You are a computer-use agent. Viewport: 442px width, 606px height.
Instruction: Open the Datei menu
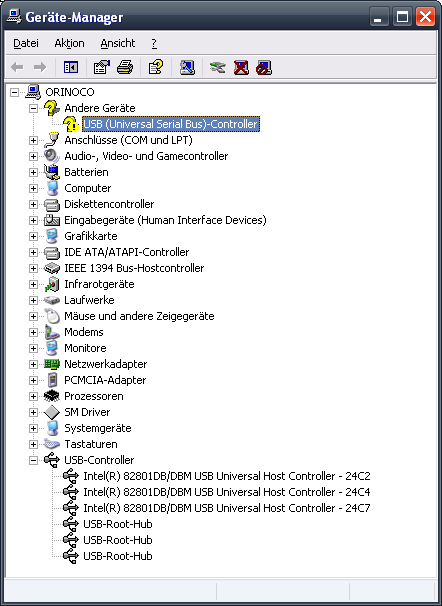pyautogui.click(x=26, y=43)
